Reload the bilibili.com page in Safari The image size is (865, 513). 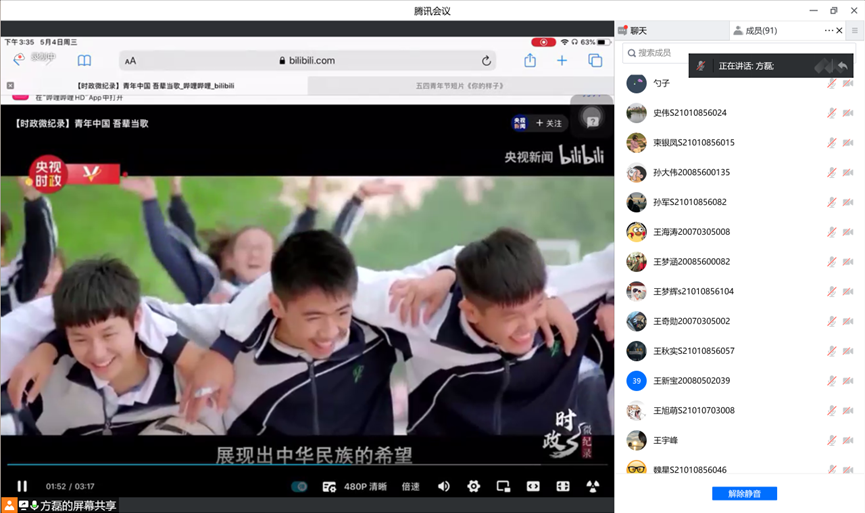(486, 61)
